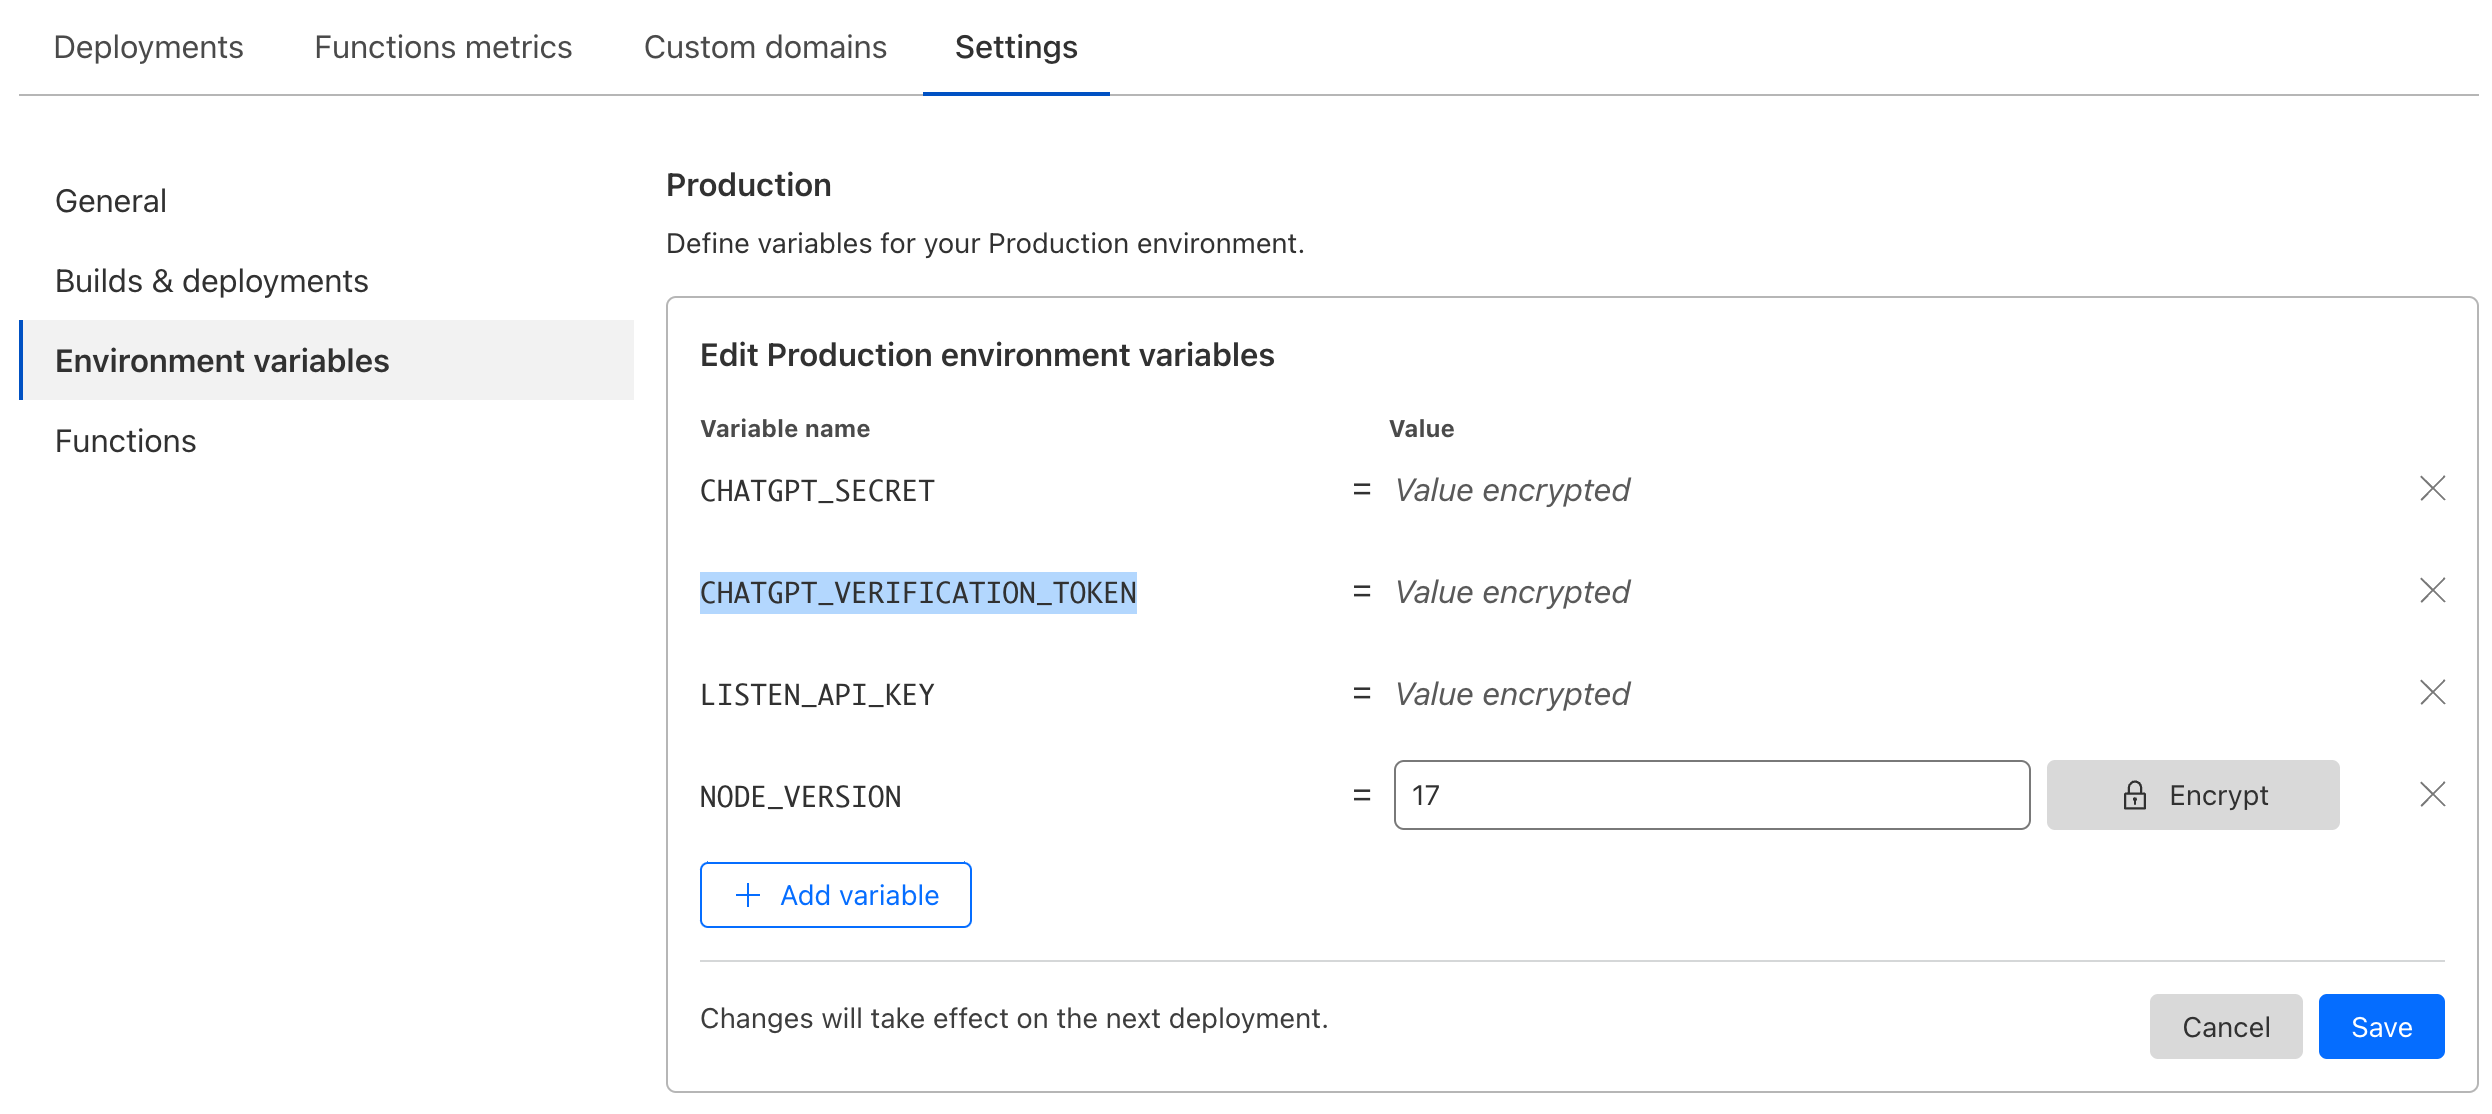Select Environment variables in the sidebar
The width and height of the screenshot is (2492, 1114).
click(x=221, y=360)
